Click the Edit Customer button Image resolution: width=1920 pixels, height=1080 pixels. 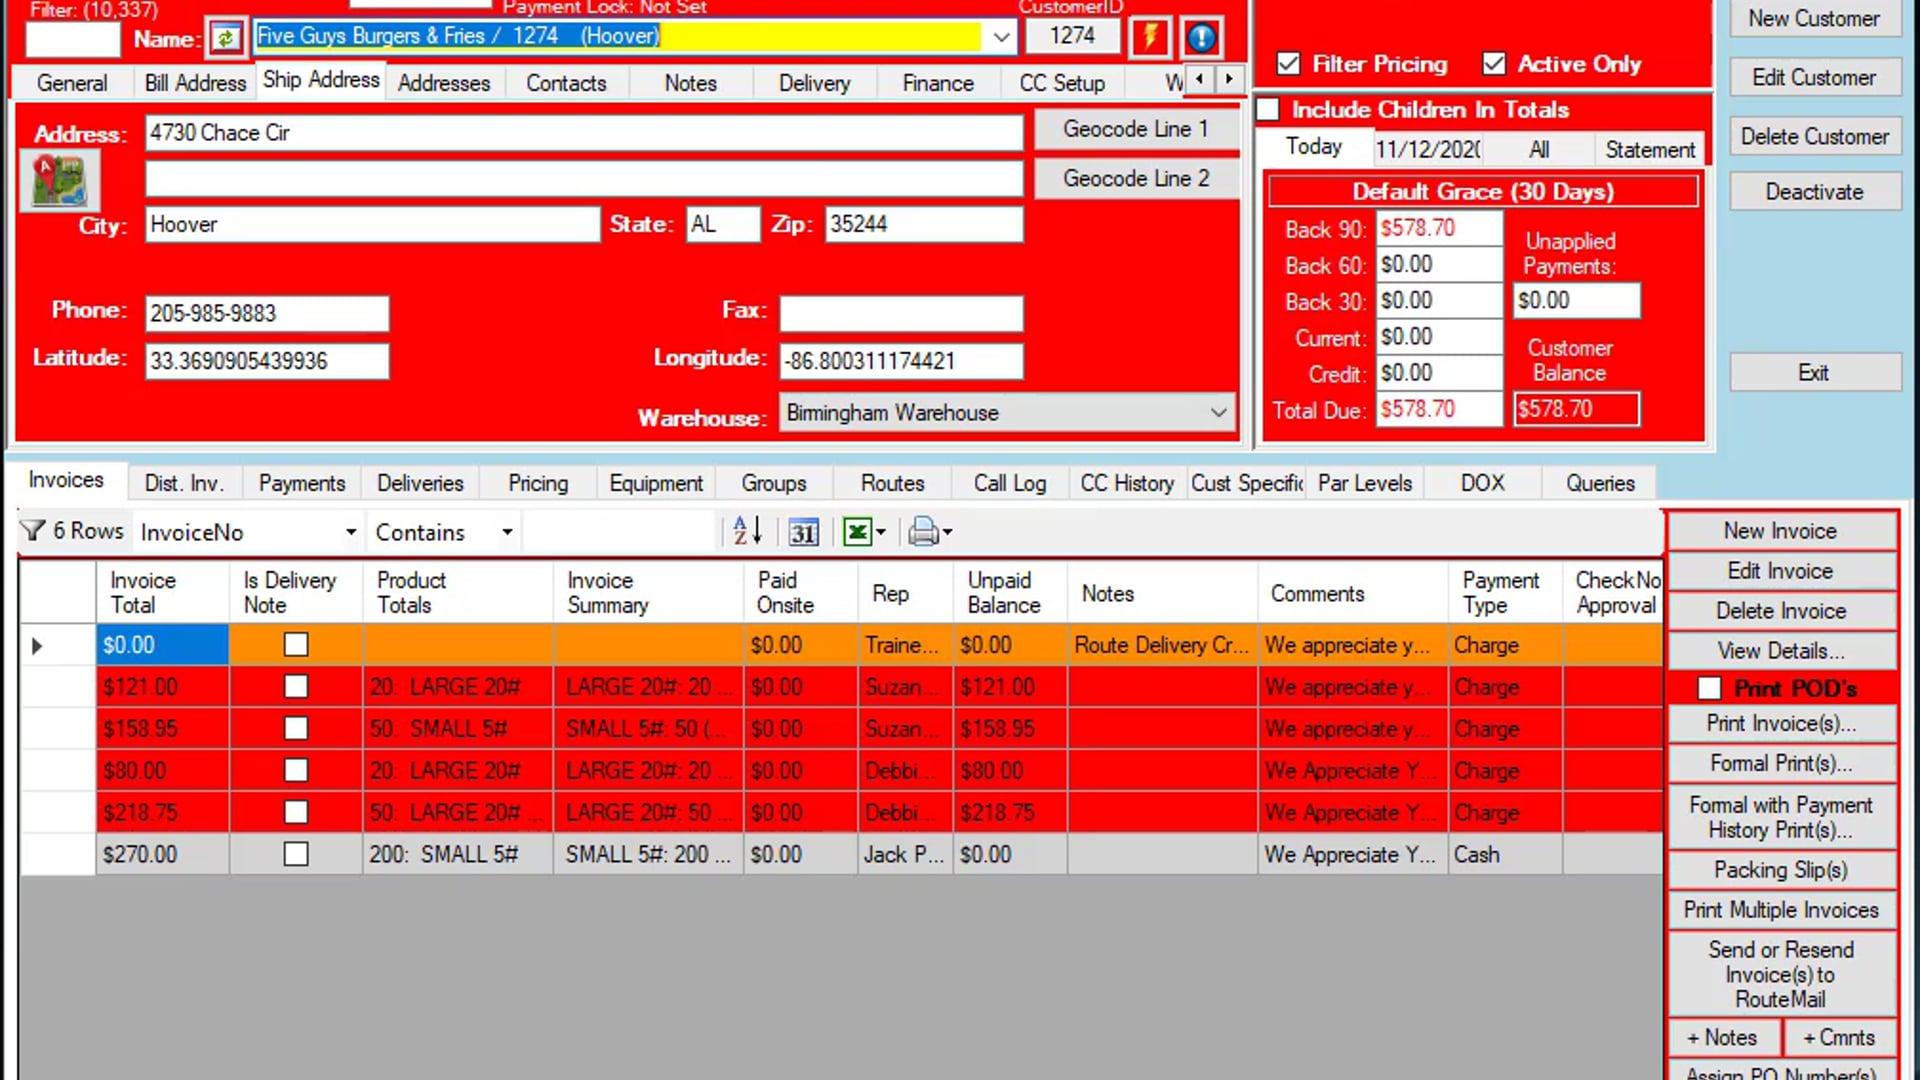(1814, 77)
